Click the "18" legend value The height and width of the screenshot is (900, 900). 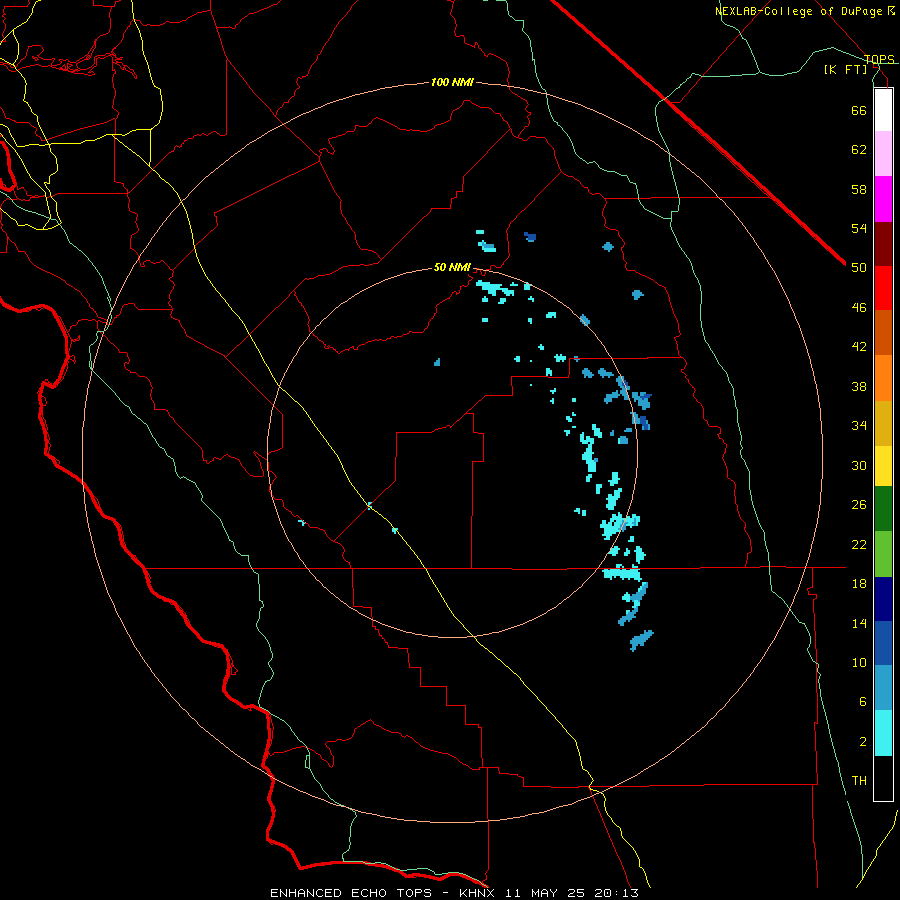(859, 584)
